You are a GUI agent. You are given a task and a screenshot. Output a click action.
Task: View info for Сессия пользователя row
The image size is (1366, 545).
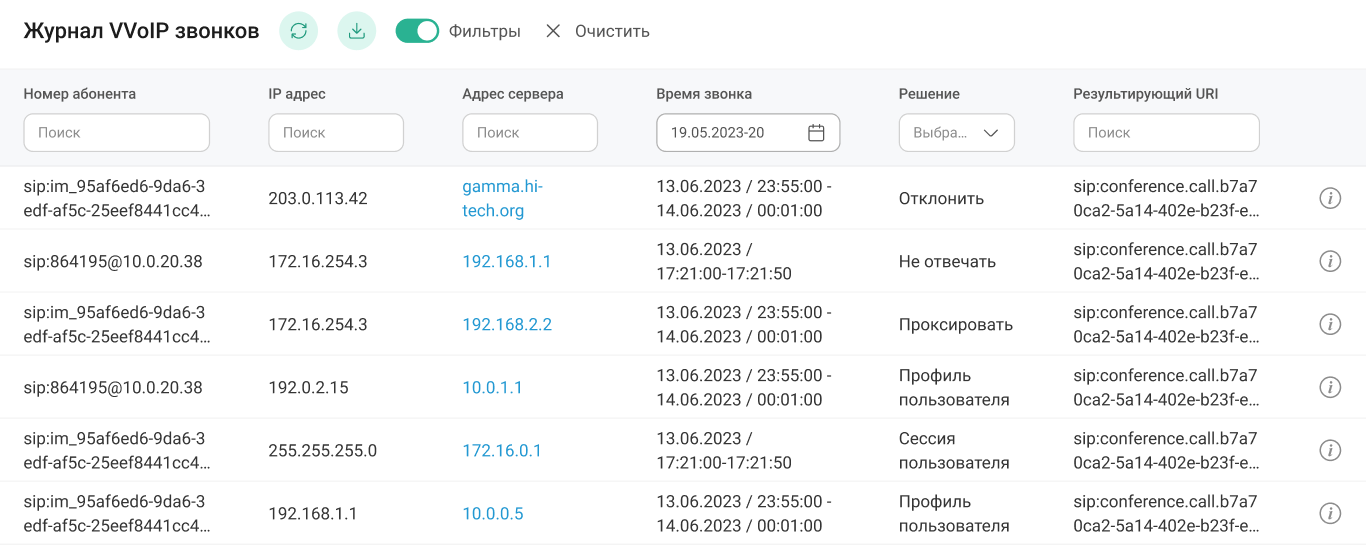point(1329,451)
